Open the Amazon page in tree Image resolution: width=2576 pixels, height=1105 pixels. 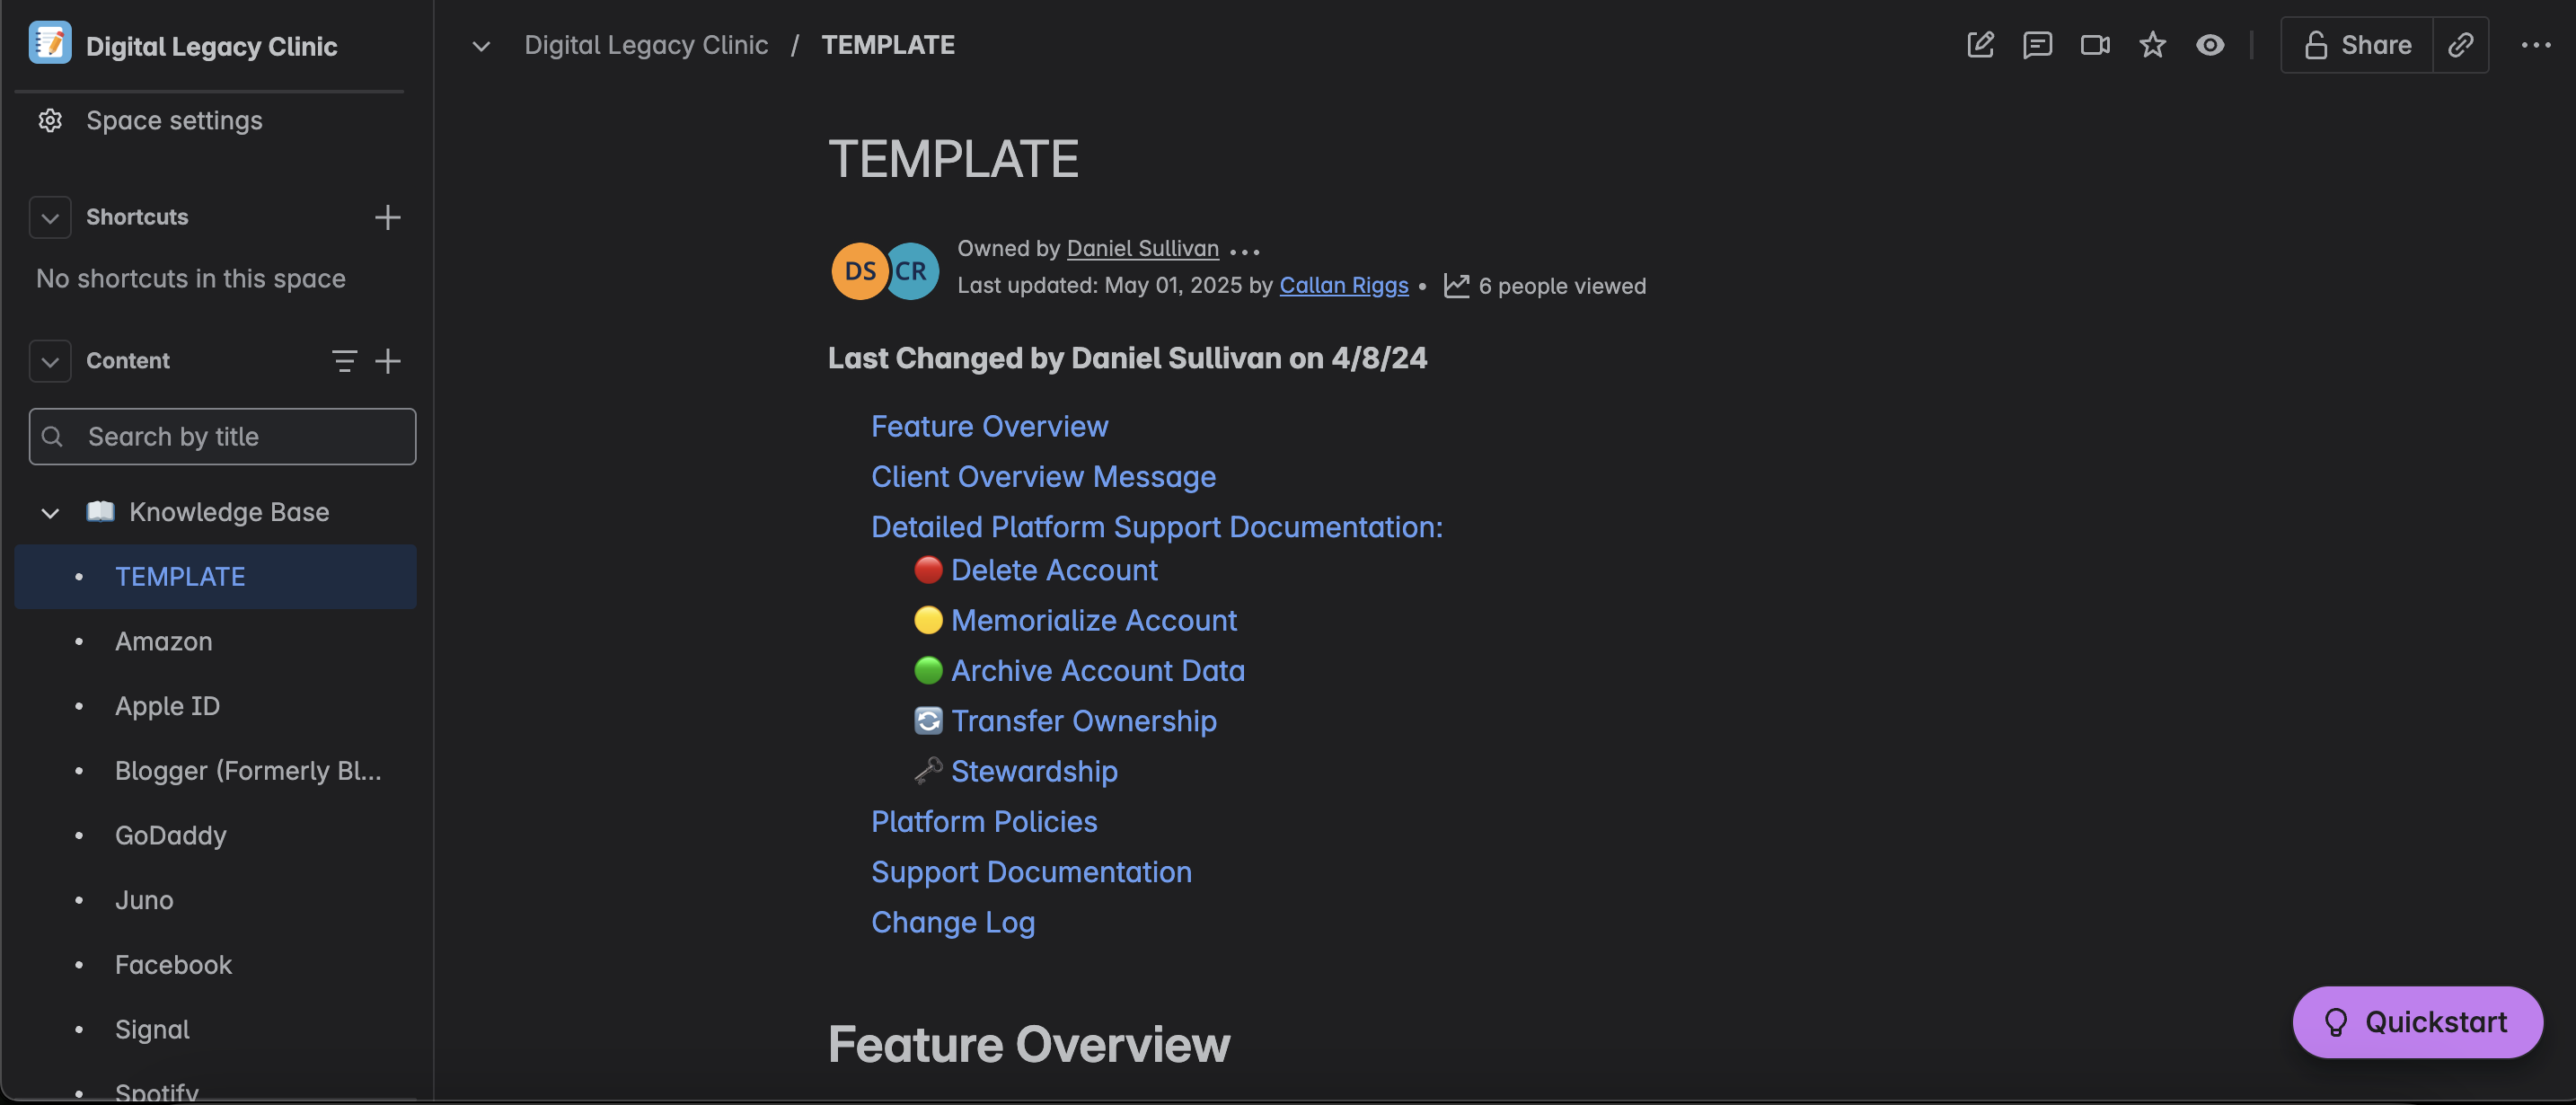point(163,641)
